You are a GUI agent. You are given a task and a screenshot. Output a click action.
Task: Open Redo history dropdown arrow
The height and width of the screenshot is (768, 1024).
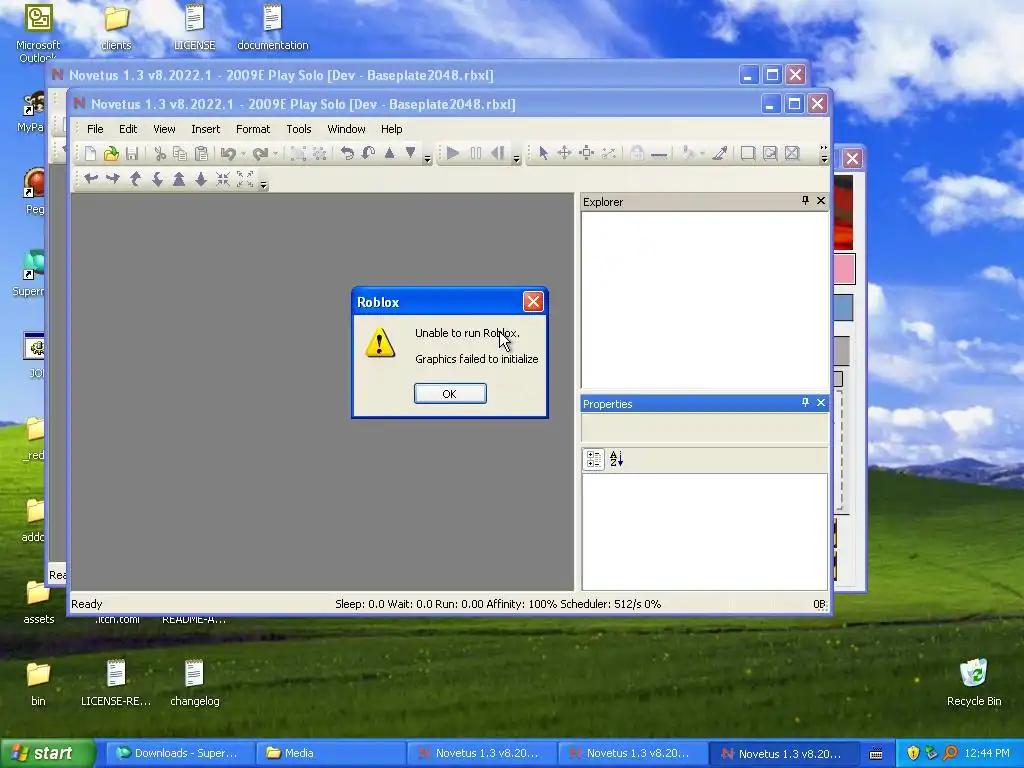276,154
